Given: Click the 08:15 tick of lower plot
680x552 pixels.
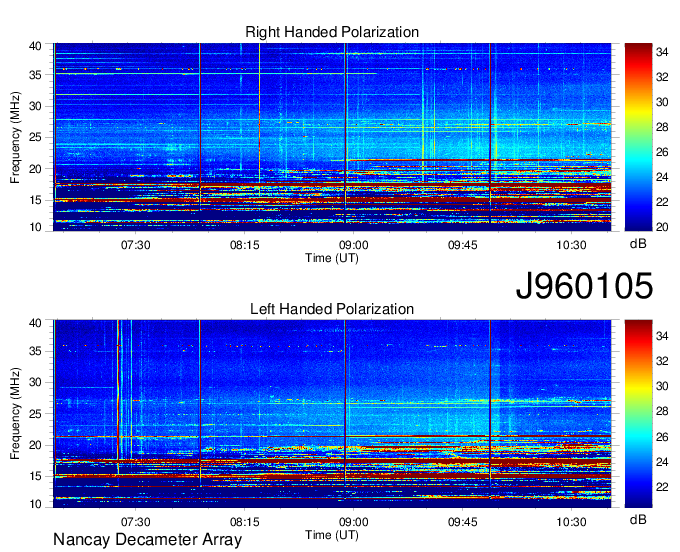Looking at the screenshot, I should (245, 522).
